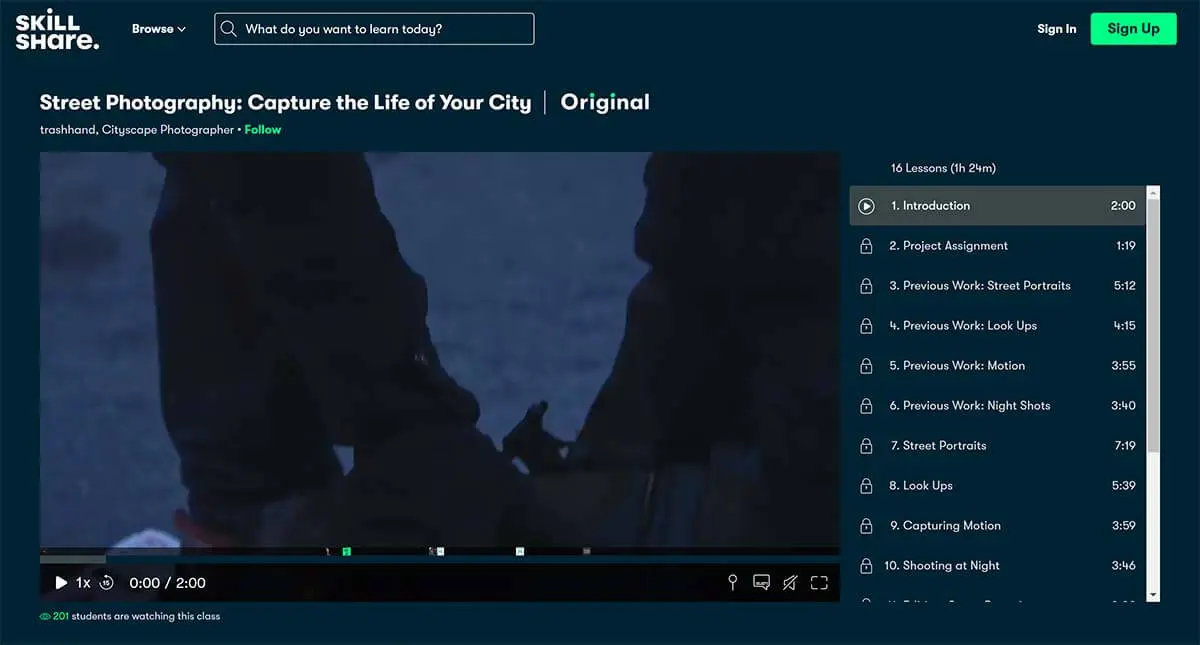Open the trashhand, Cityscape Photographer profile
1200x645 pixels.
pyautogui.click(x=137, y=130)
